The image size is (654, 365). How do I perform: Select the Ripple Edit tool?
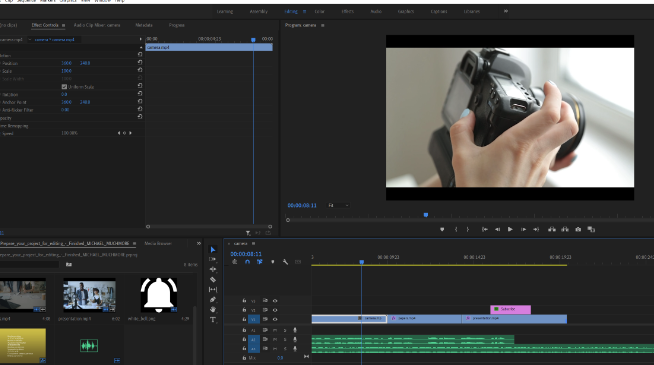coord(213,269)
